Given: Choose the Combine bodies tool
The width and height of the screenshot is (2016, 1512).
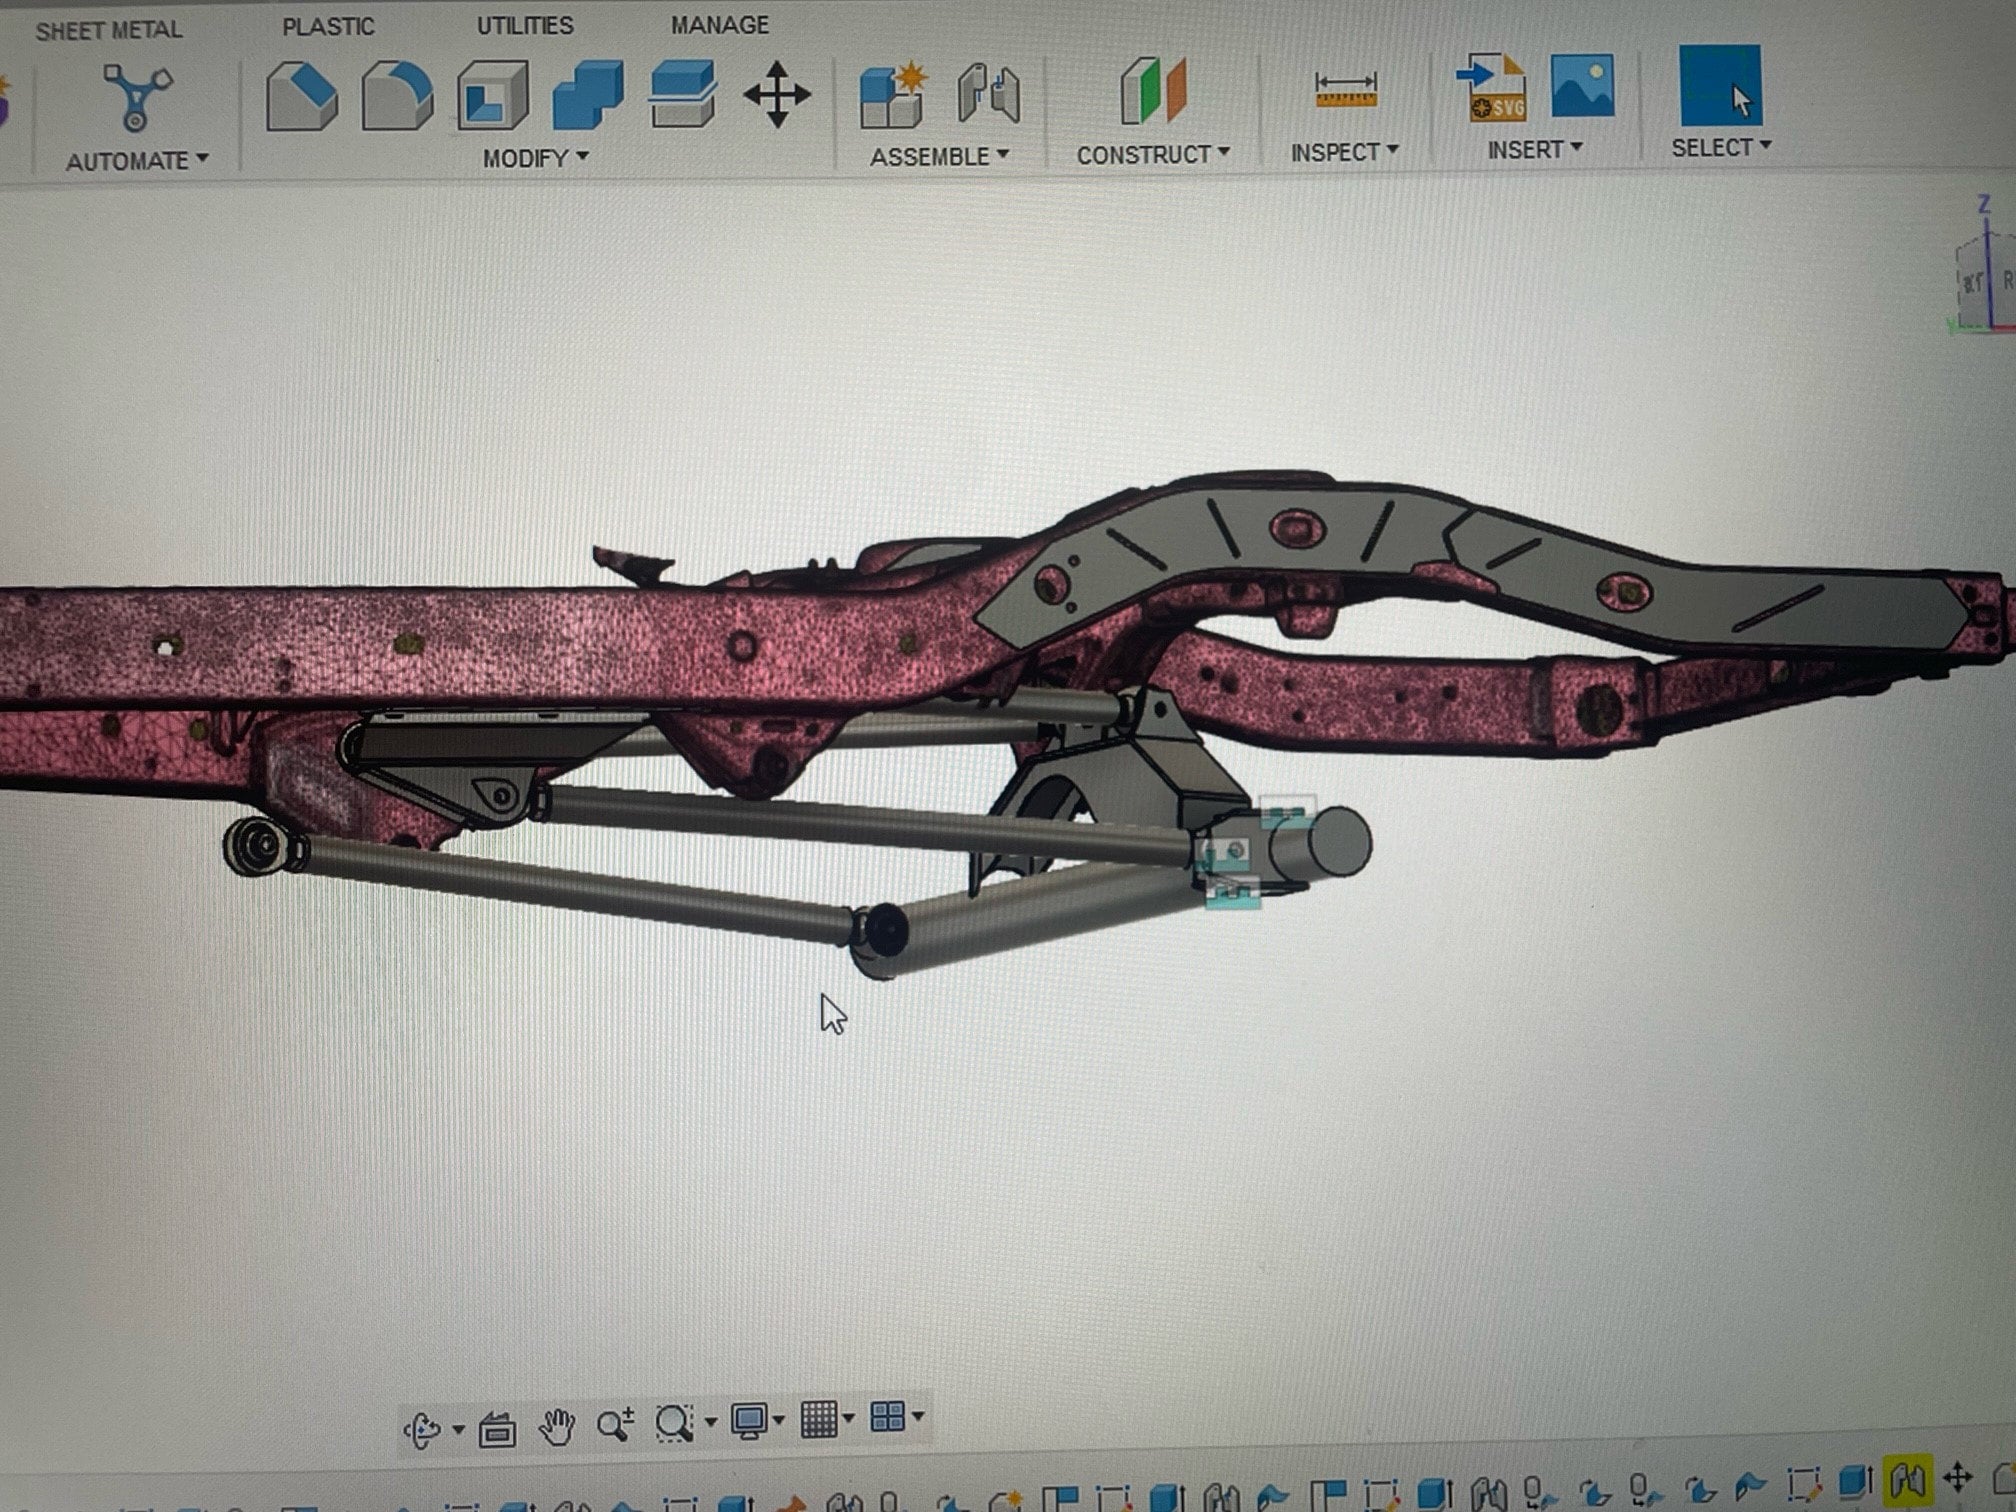Looking at the screenshot, I should coord(588,96).
